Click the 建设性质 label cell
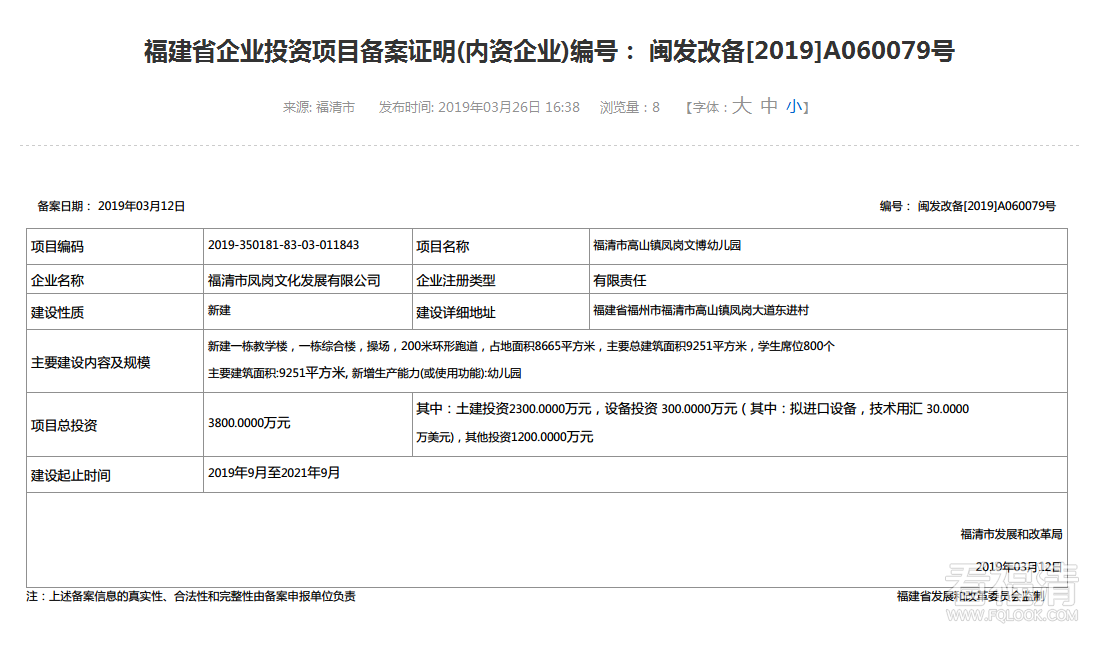 pos(115,312)
